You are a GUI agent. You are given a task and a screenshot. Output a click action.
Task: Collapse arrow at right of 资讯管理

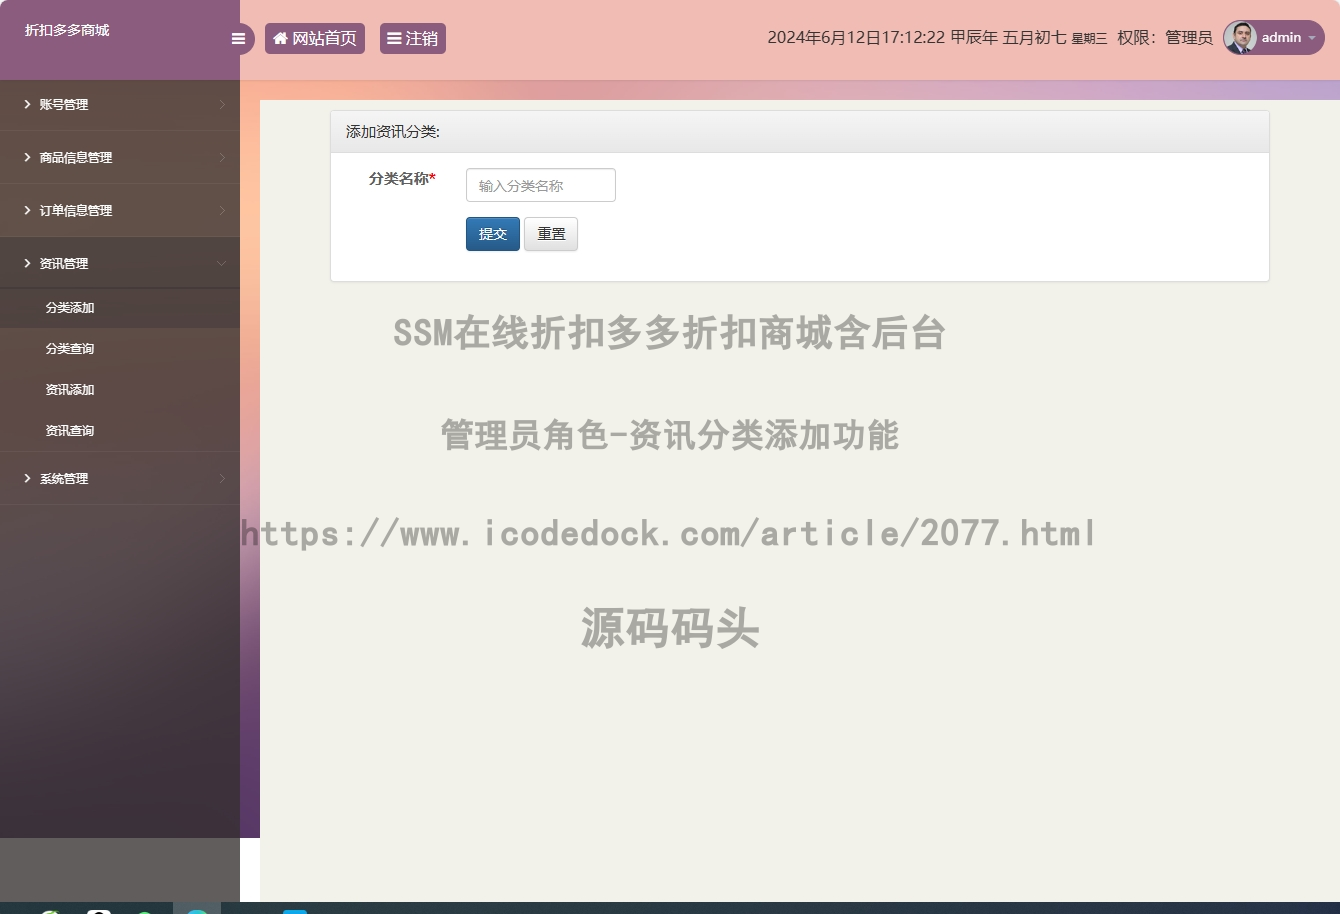(222, 263)
